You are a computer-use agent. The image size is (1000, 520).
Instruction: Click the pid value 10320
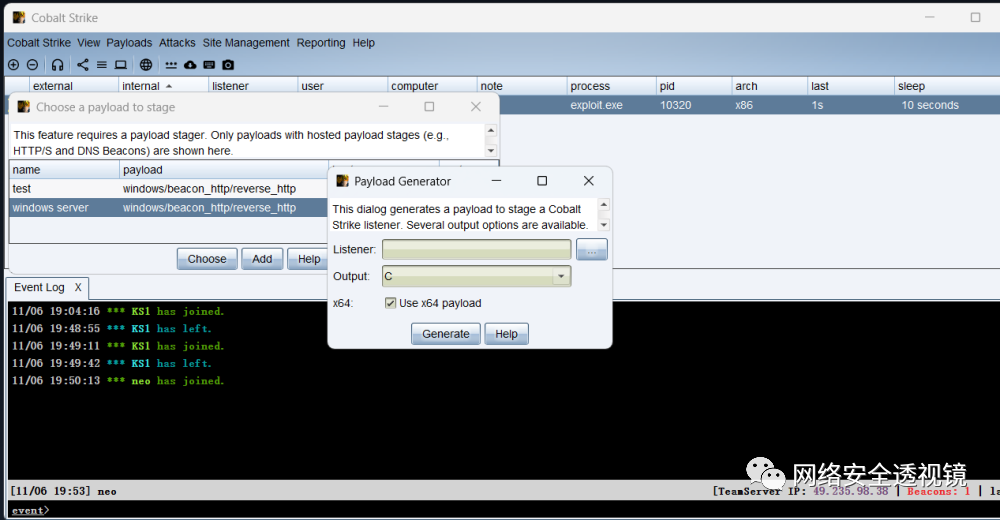pyautogui.click(x=675, y=105)
